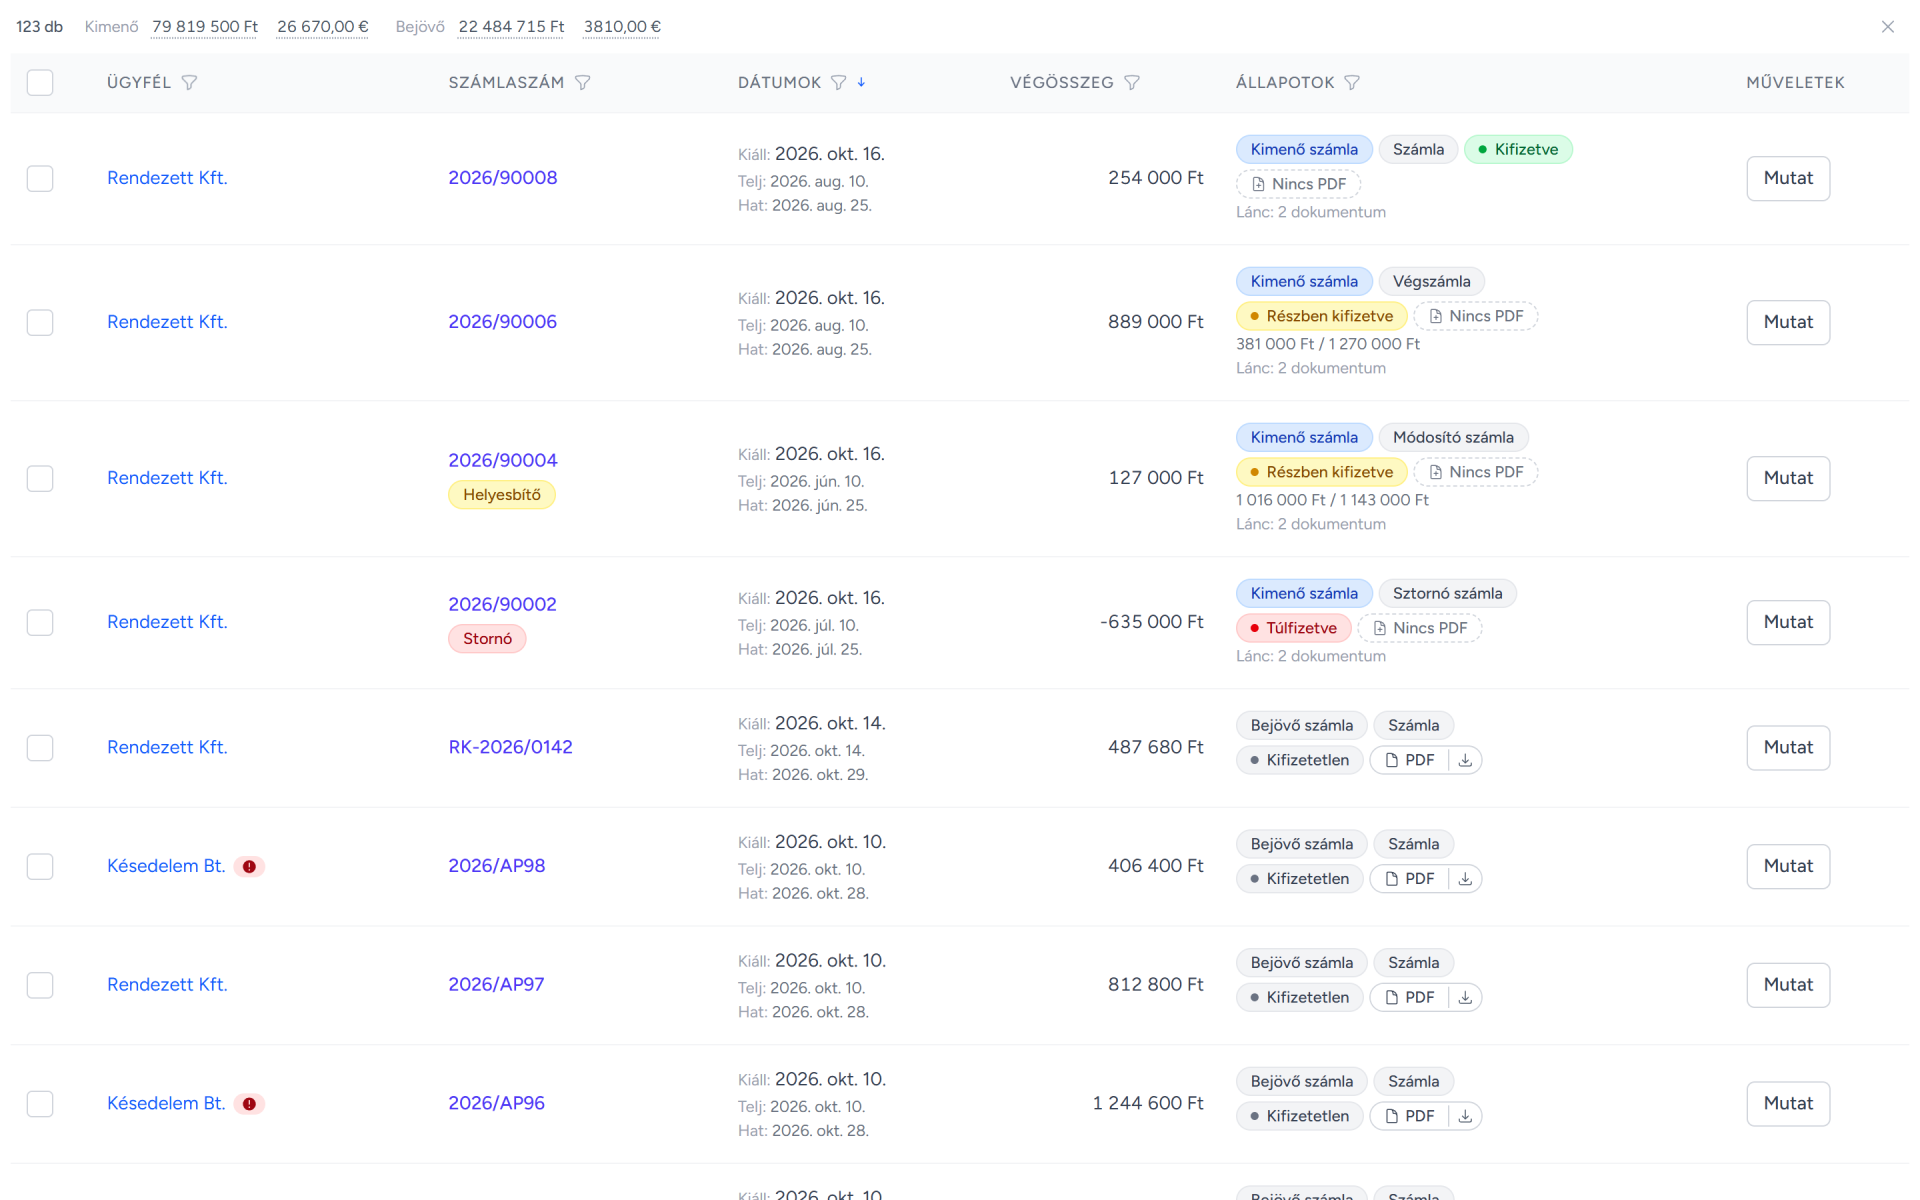
Task: Select the checkbox for invoice 2026/90008
Action: coord(40,179)
